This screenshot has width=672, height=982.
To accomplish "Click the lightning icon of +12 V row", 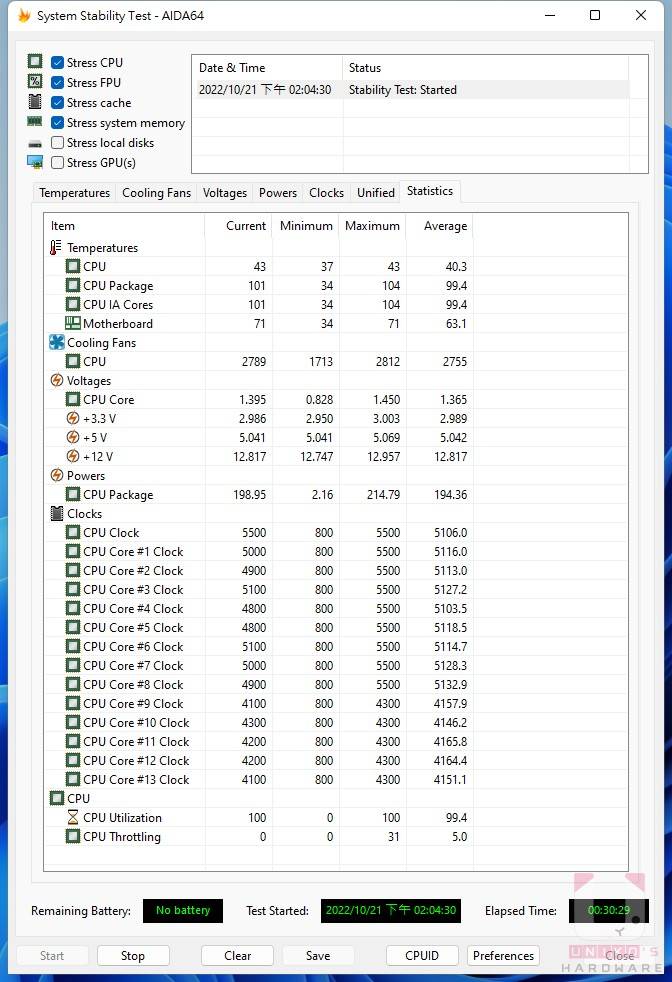I will [x=73, y=456].
